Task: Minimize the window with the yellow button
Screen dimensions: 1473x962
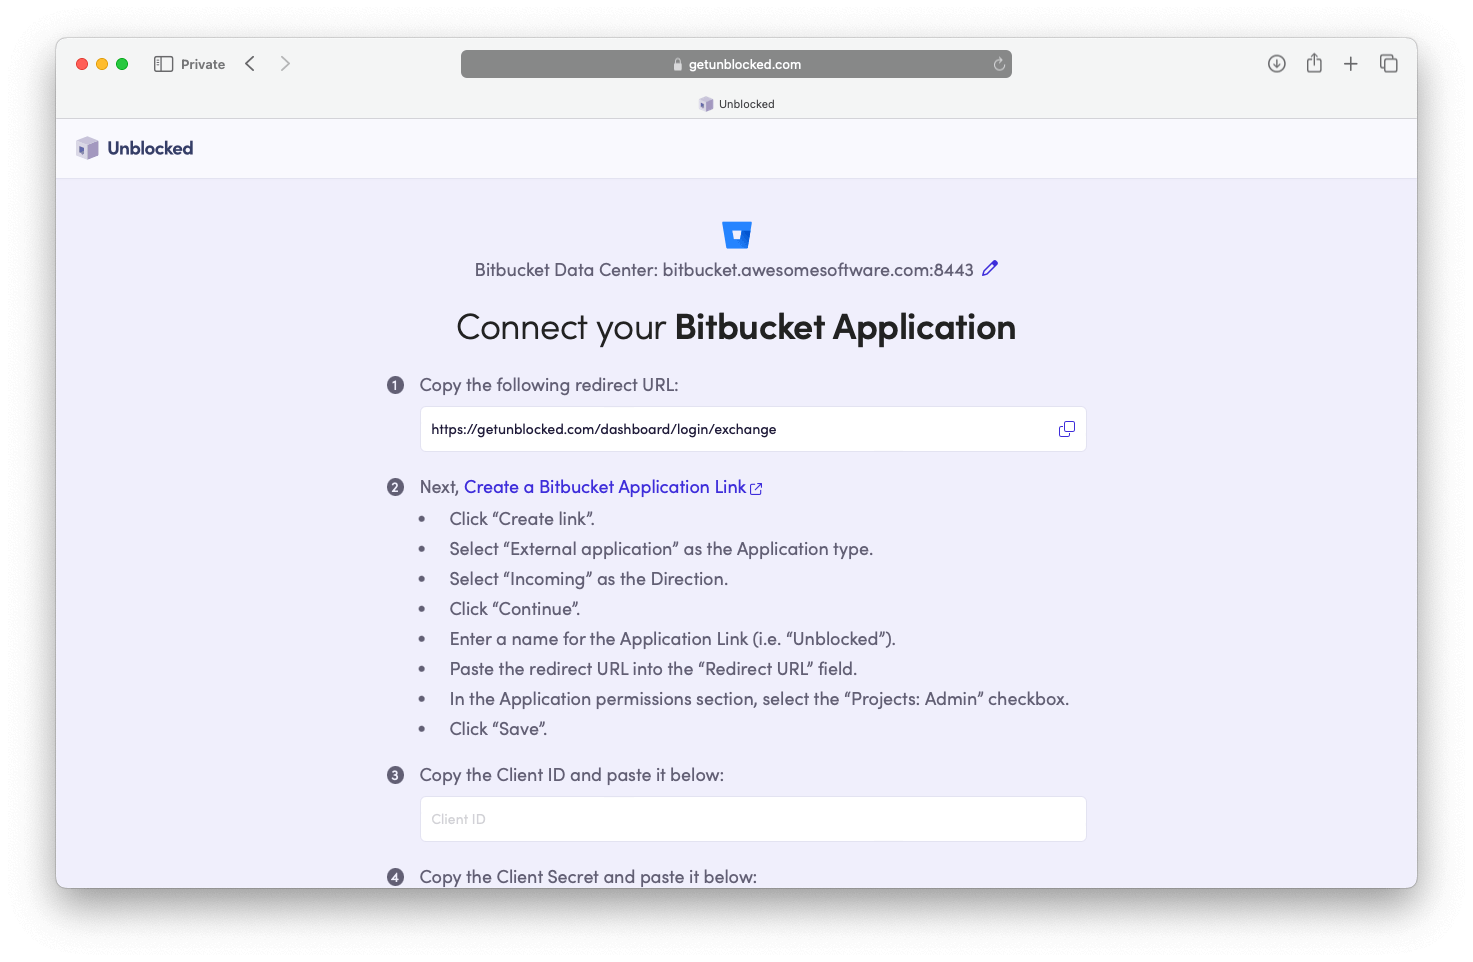Action: (x=102, y=64)
